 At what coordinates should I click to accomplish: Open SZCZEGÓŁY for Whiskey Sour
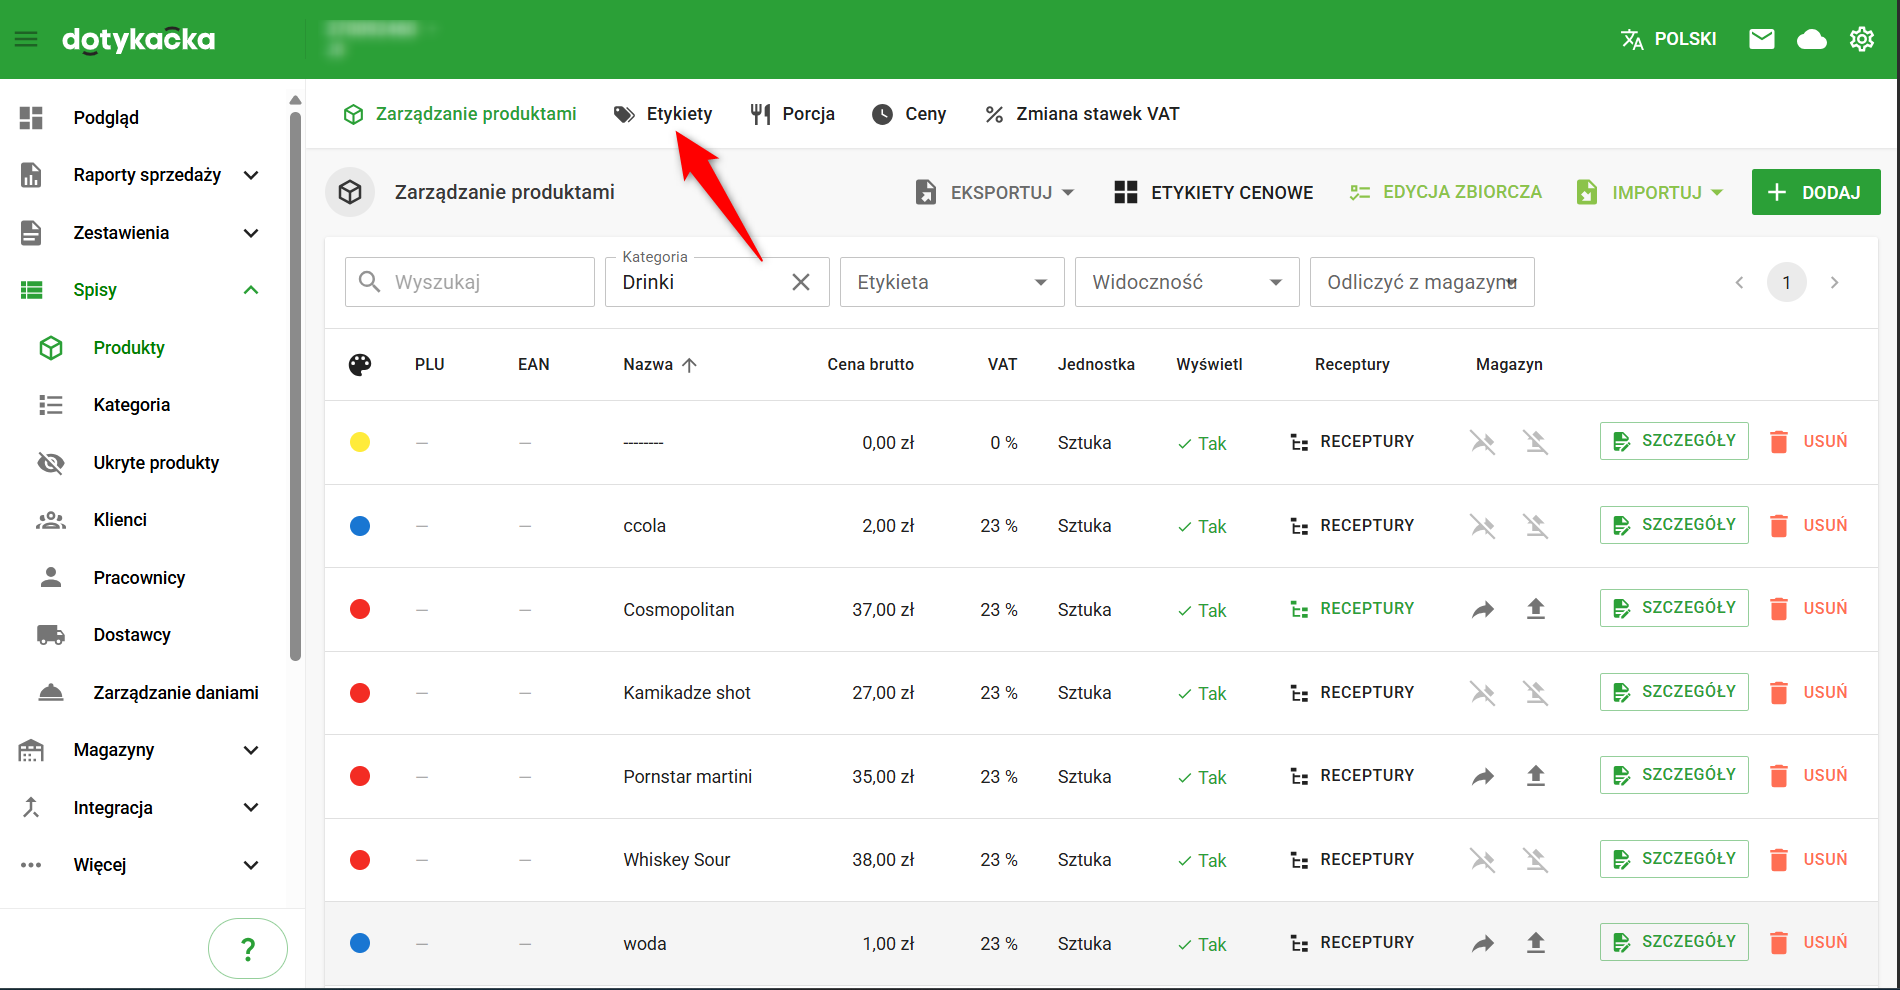[1674, 859]
